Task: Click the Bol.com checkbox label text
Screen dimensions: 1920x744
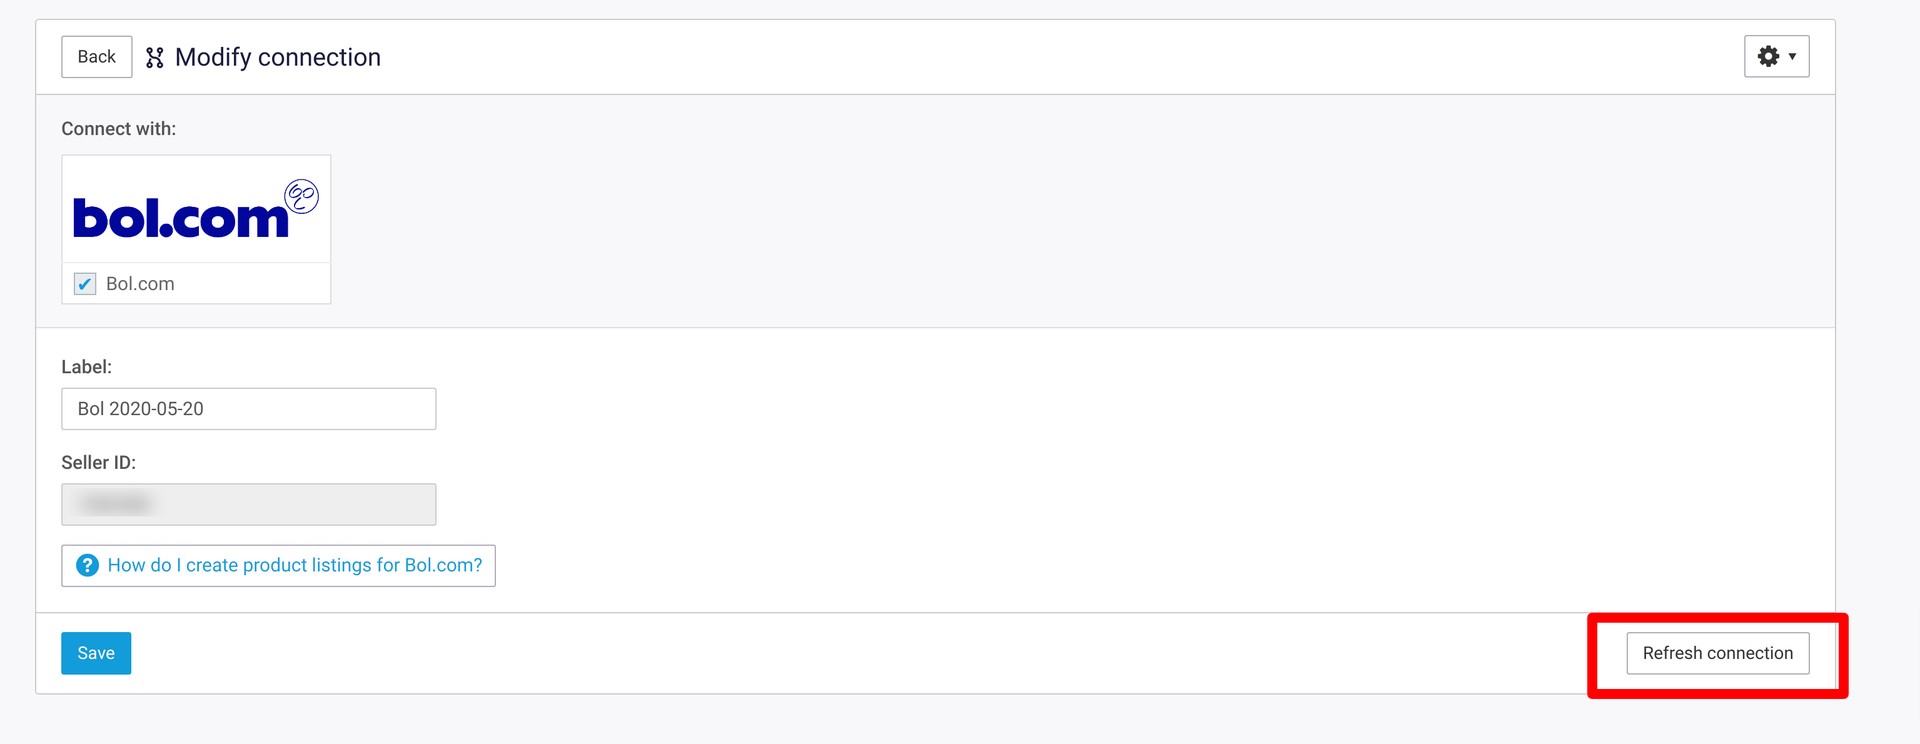Action: [x=140, y=284]
